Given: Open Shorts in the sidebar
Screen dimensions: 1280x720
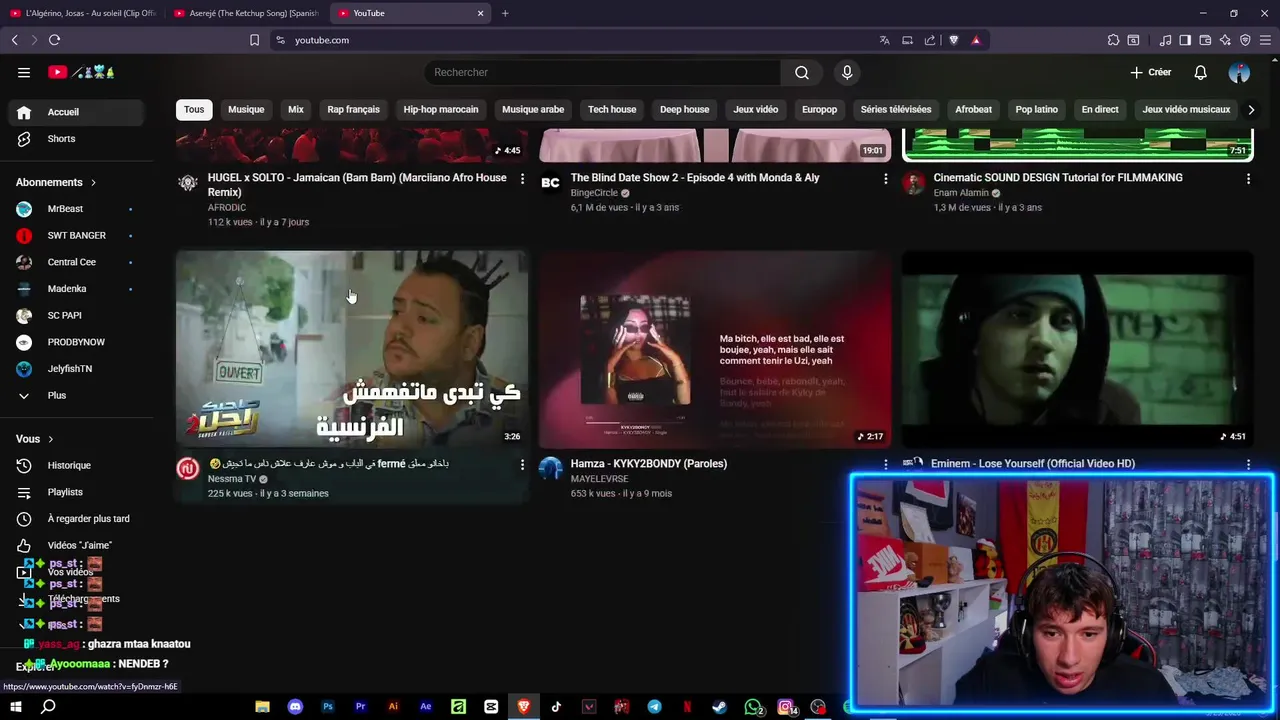Looking at the screenshot, I should click(76, 139).
